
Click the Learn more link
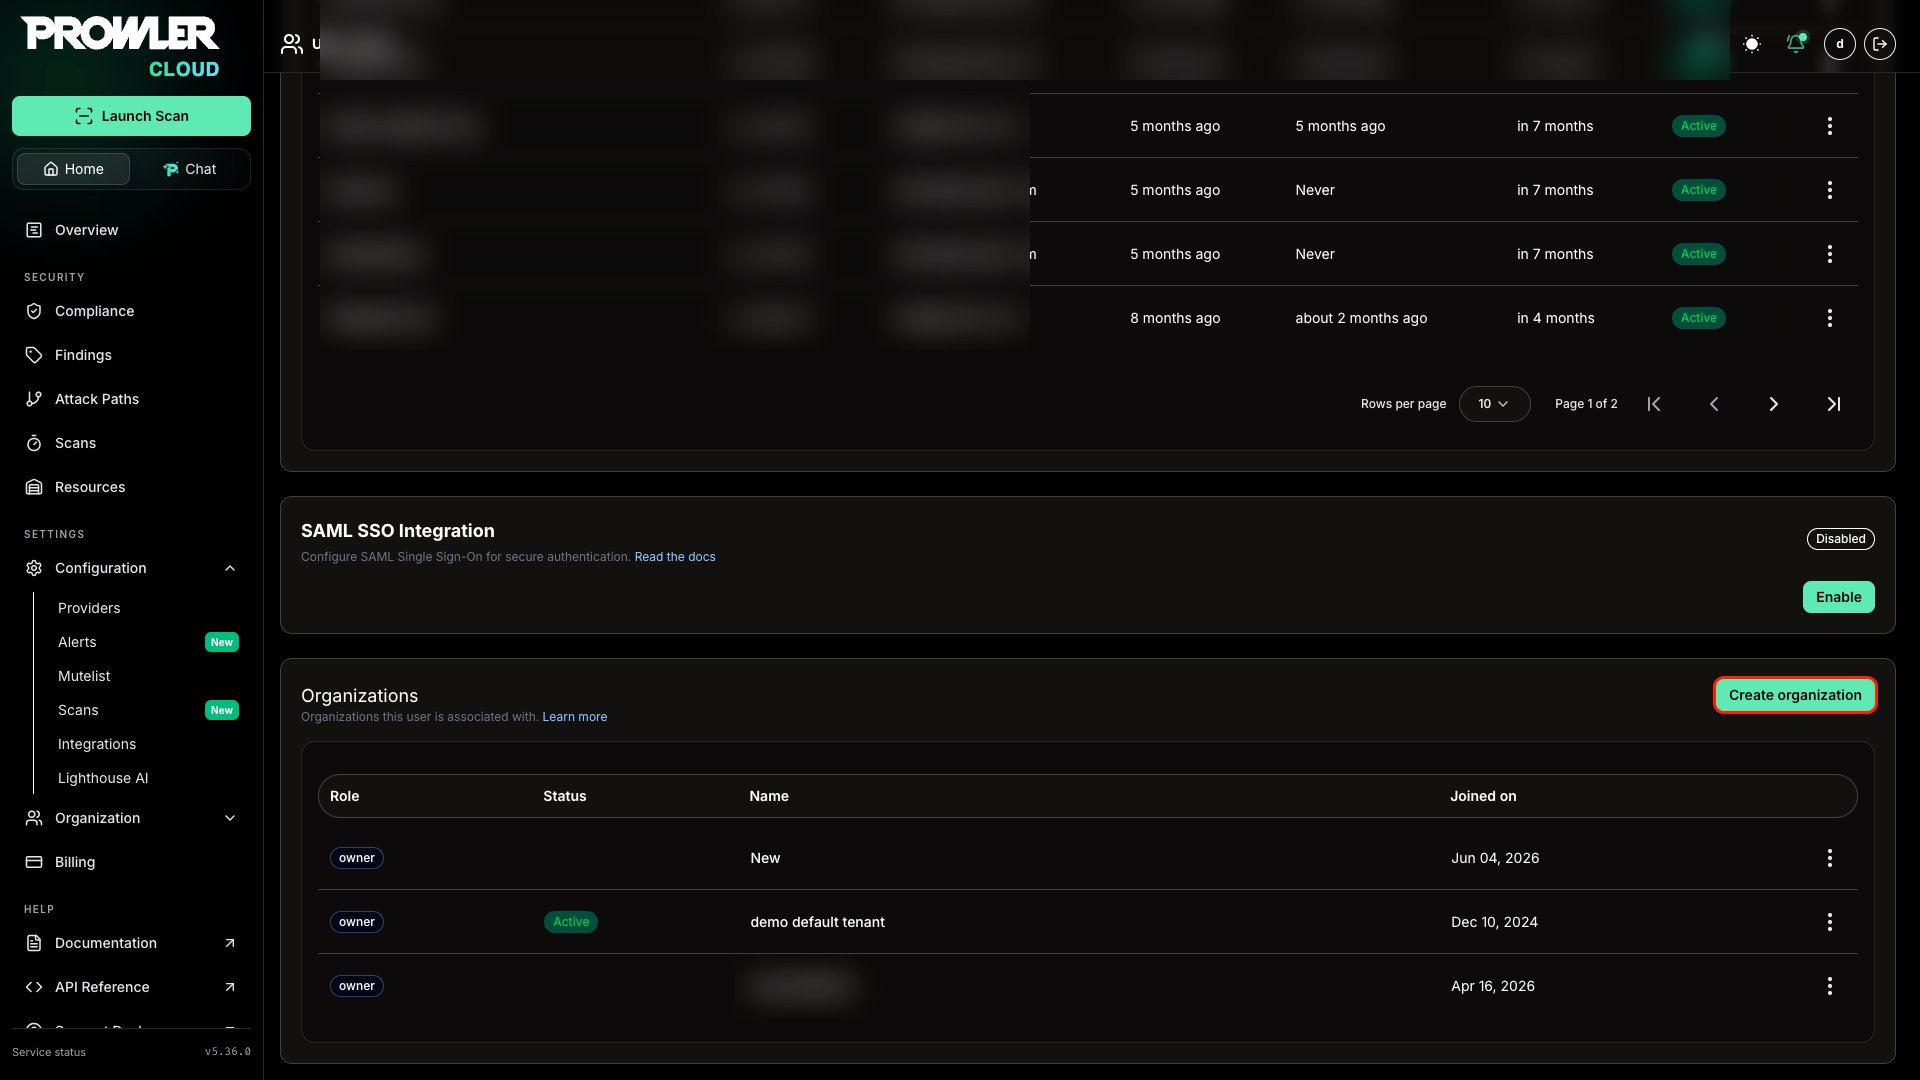574,717
